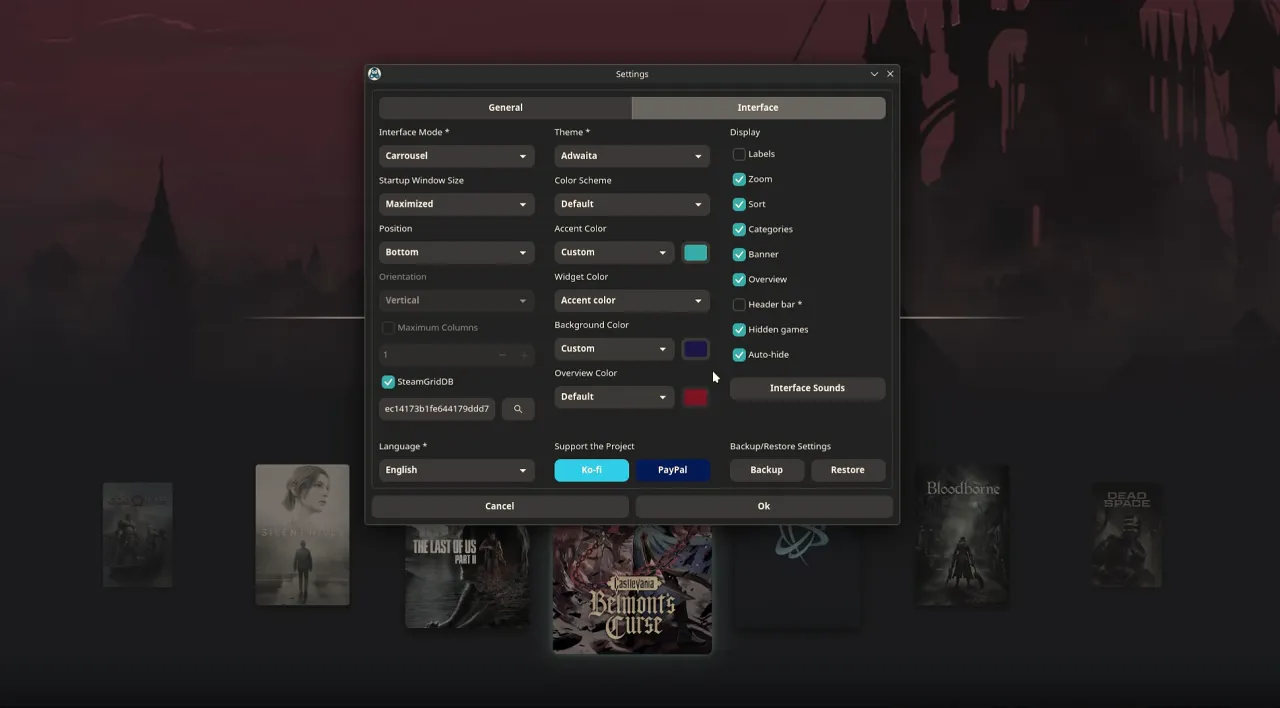
Task: Click the app icon in Settings title bar
Action: [374, 74]
